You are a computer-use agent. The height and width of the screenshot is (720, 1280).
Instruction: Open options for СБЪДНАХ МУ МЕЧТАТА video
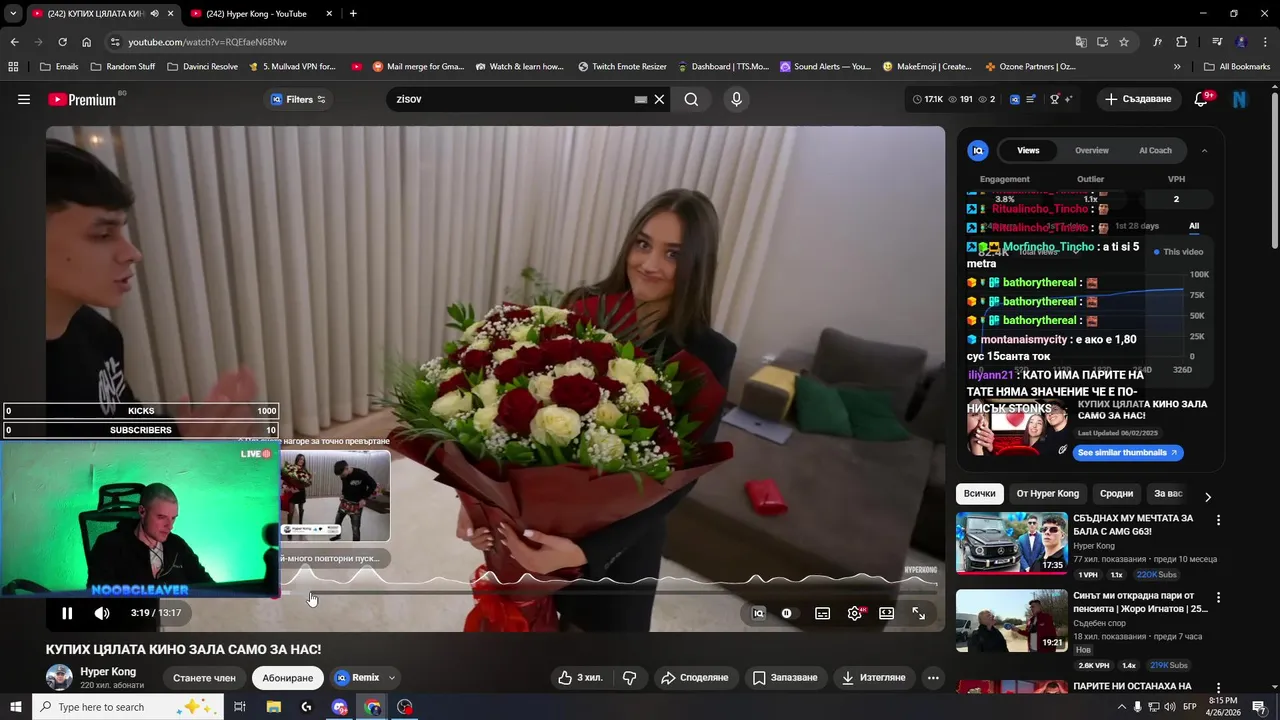tap(1218, 520)
